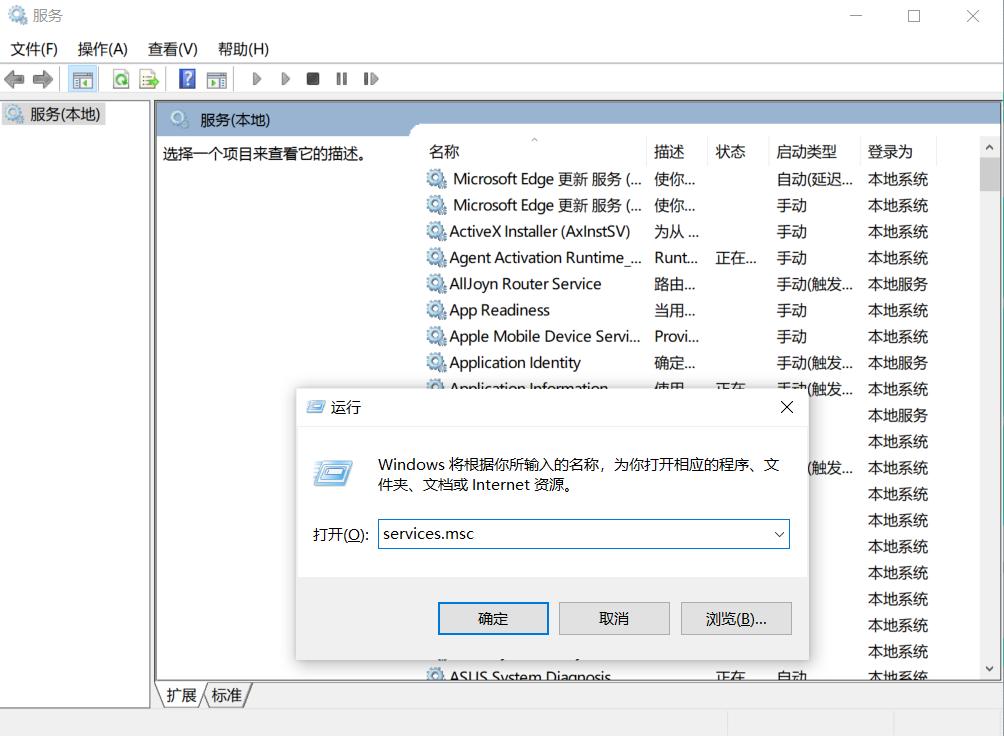1004x736 pixels.
Task: Open the 查看(V) menu
Action: [x=173, y=49]
